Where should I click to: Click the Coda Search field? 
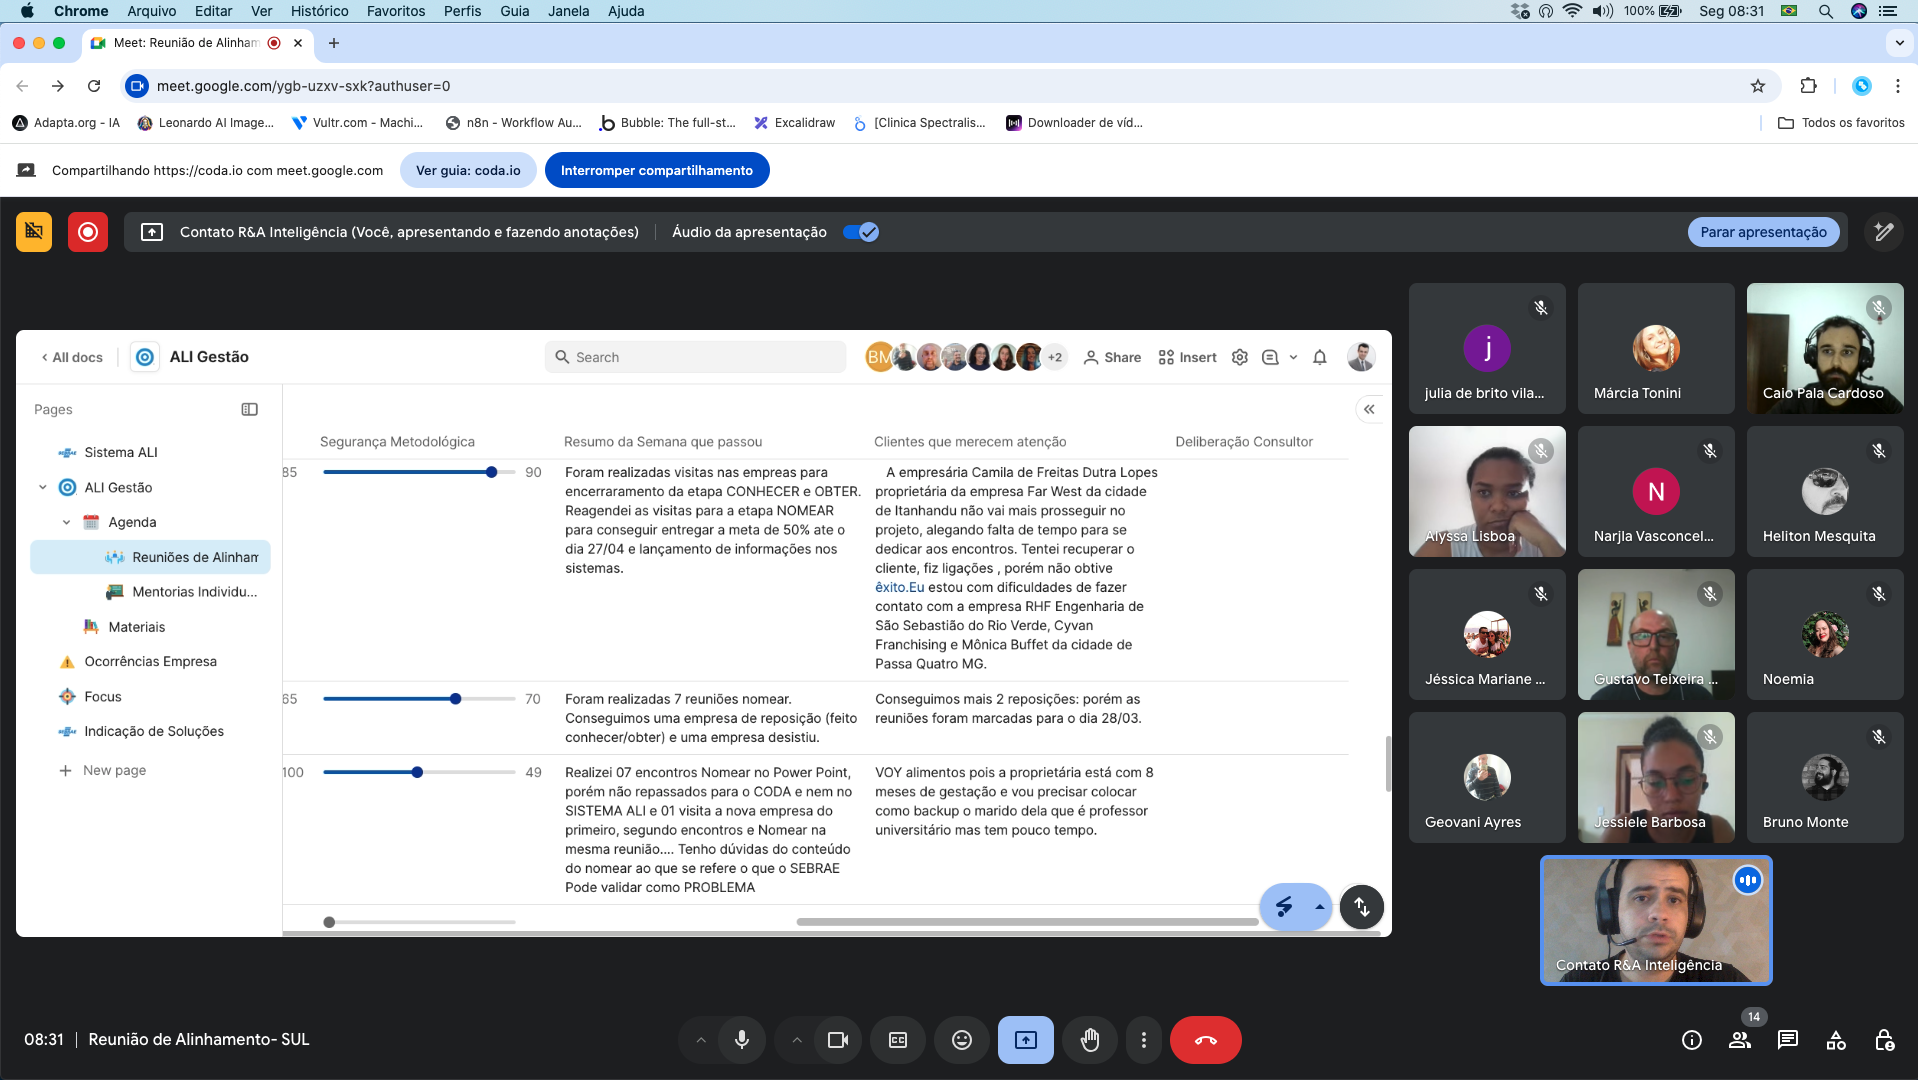click(x=695, y=357)
